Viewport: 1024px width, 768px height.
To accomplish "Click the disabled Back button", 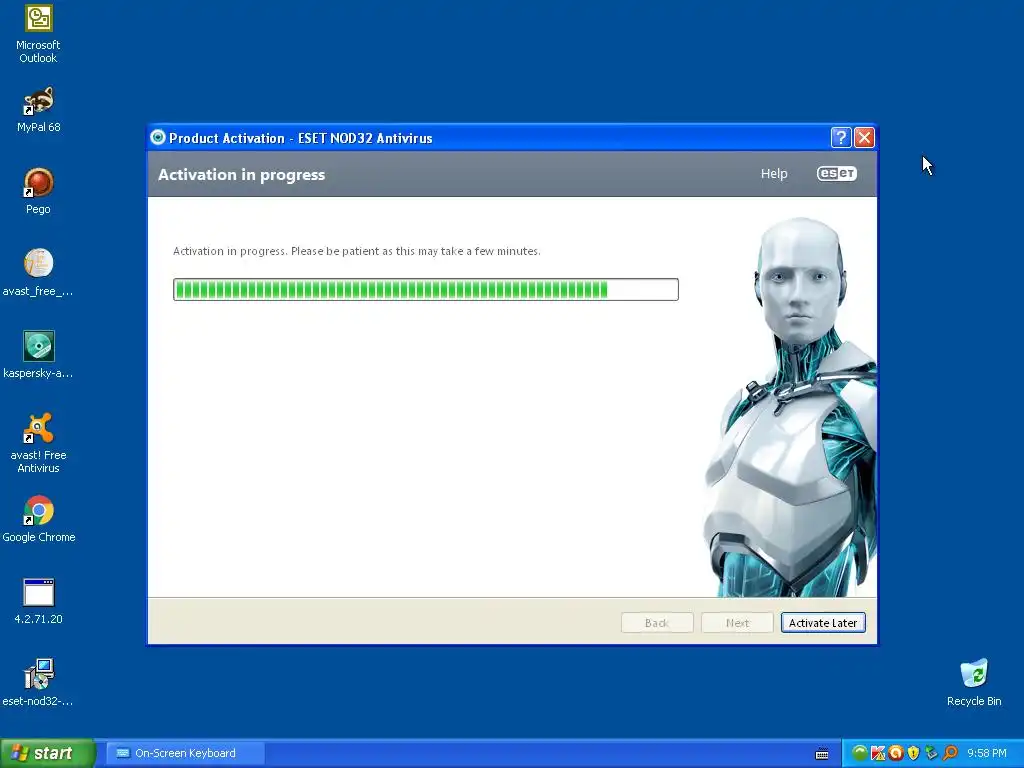I will point(657,623).
